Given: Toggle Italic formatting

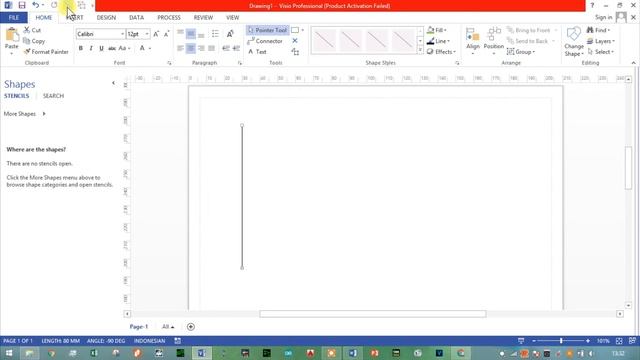Looking at the screenshot, I should 91,48.
